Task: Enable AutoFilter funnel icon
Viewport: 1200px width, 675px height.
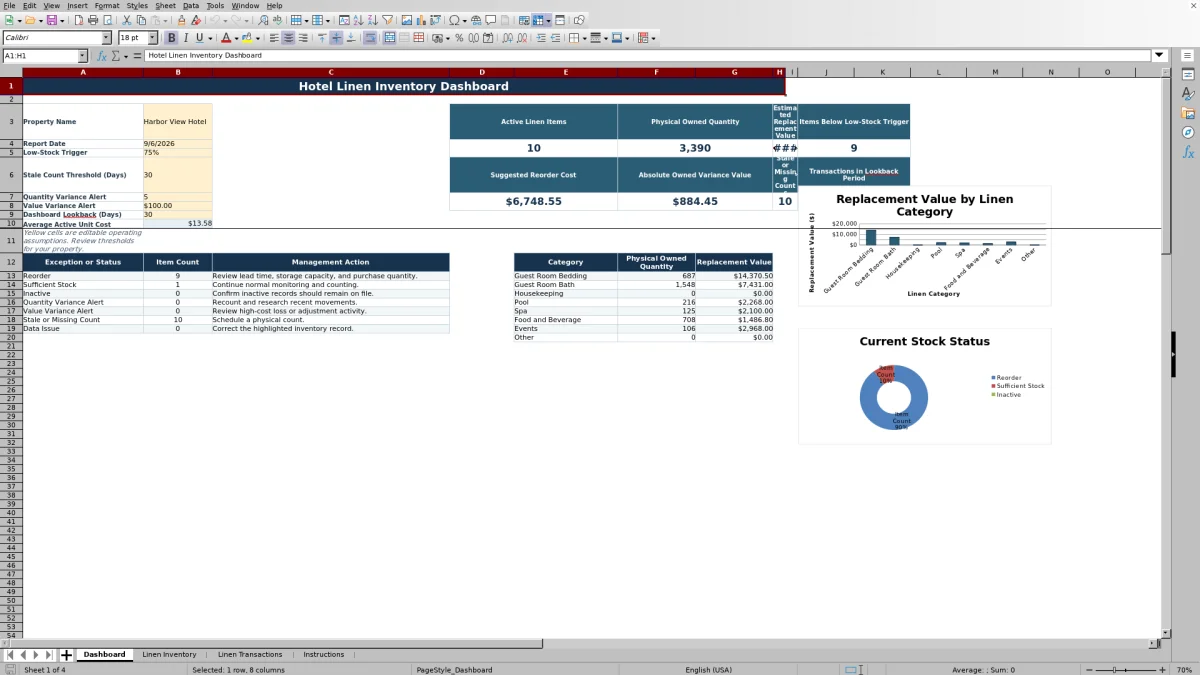Action: coord(387,20)
